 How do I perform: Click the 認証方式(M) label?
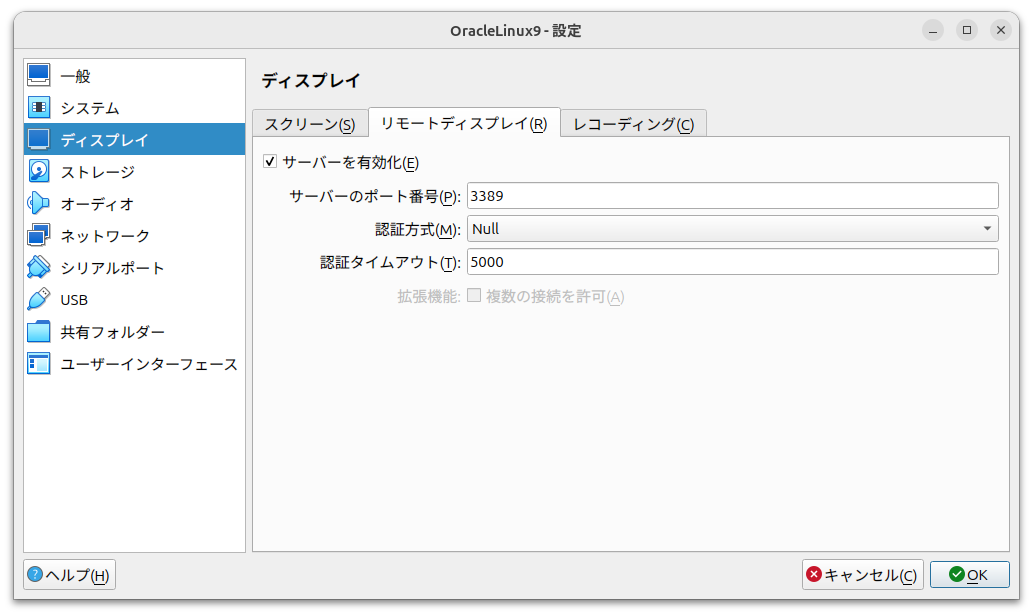(x=418, y=229)
